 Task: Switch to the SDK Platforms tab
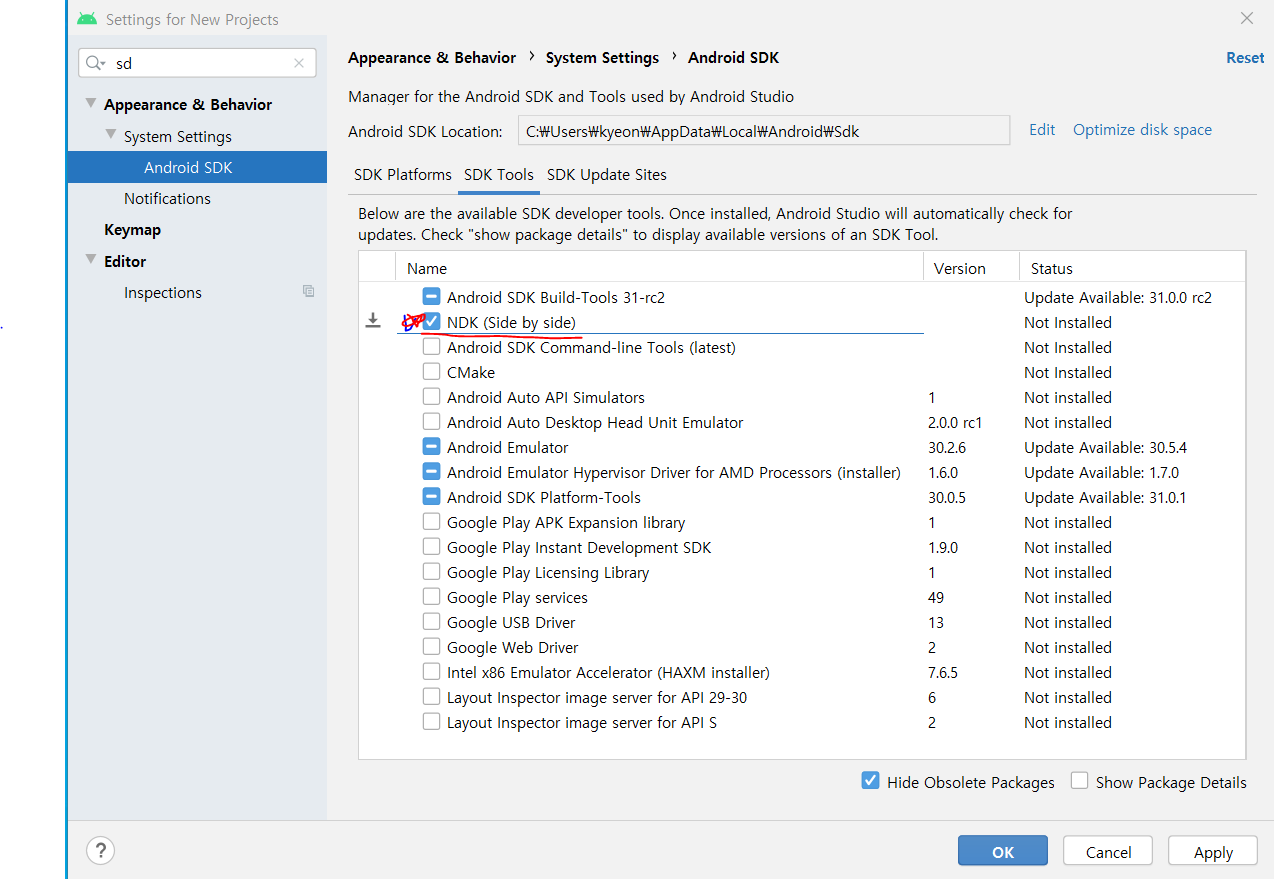point(403,174)
